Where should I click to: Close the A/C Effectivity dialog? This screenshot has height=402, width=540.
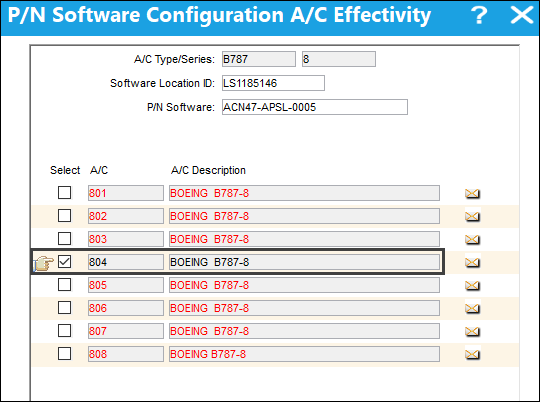521,16
